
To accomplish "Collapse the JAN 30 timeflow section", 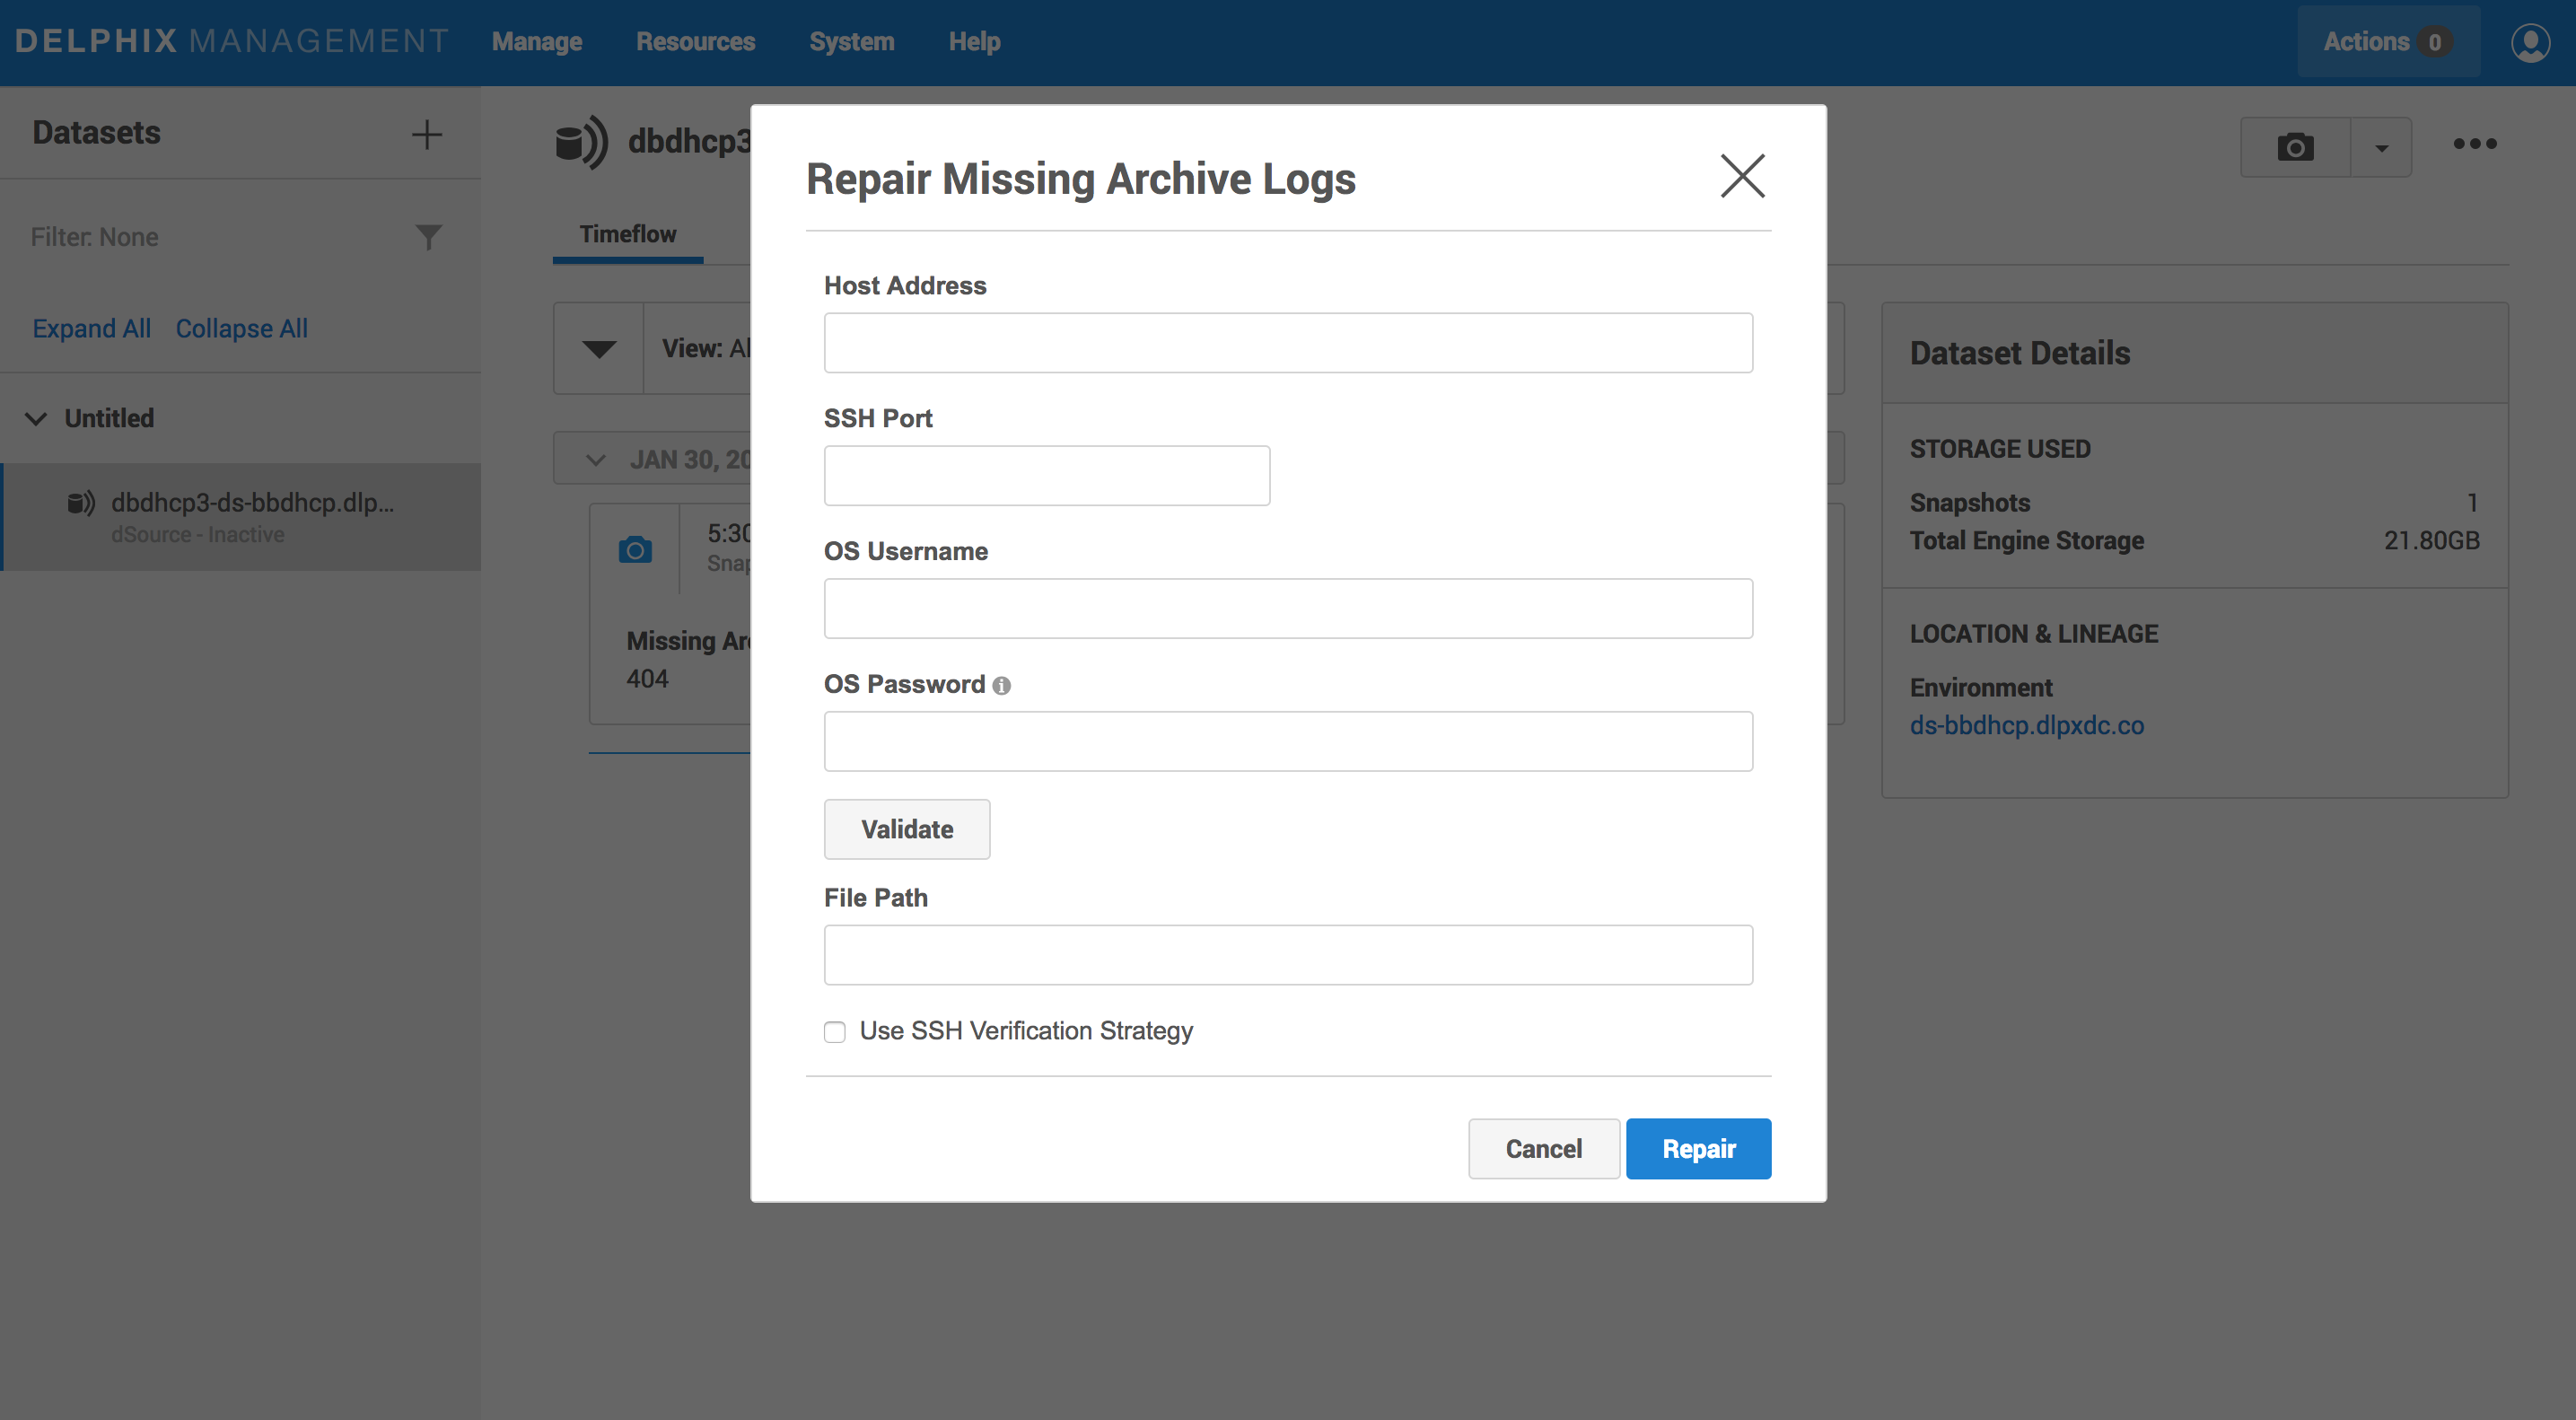I will [x=596, y=460].
